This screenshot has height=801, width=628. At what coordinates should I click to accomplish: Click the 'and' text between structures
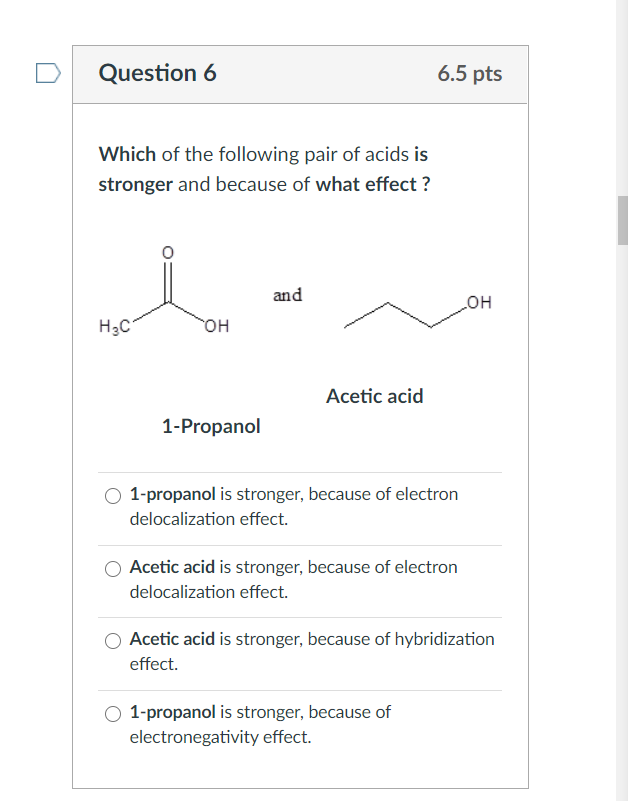[287, 295]
